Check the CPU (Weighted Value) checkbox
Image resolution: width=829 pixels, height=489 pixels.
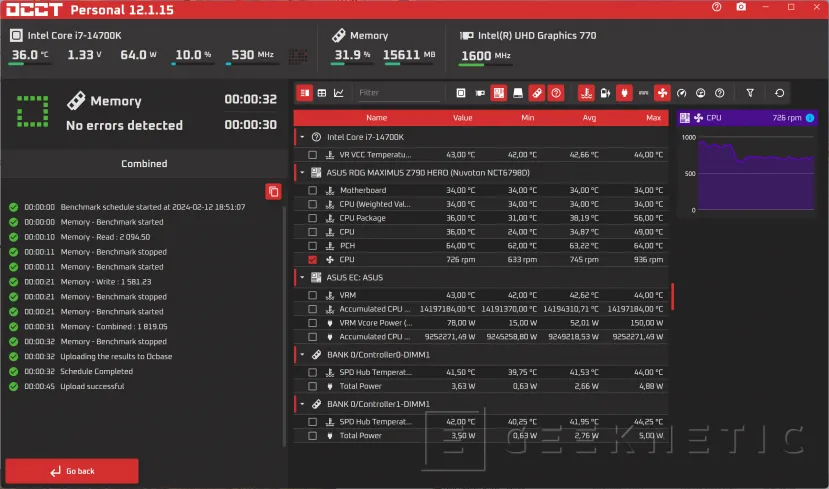click(x=312, y=204)
